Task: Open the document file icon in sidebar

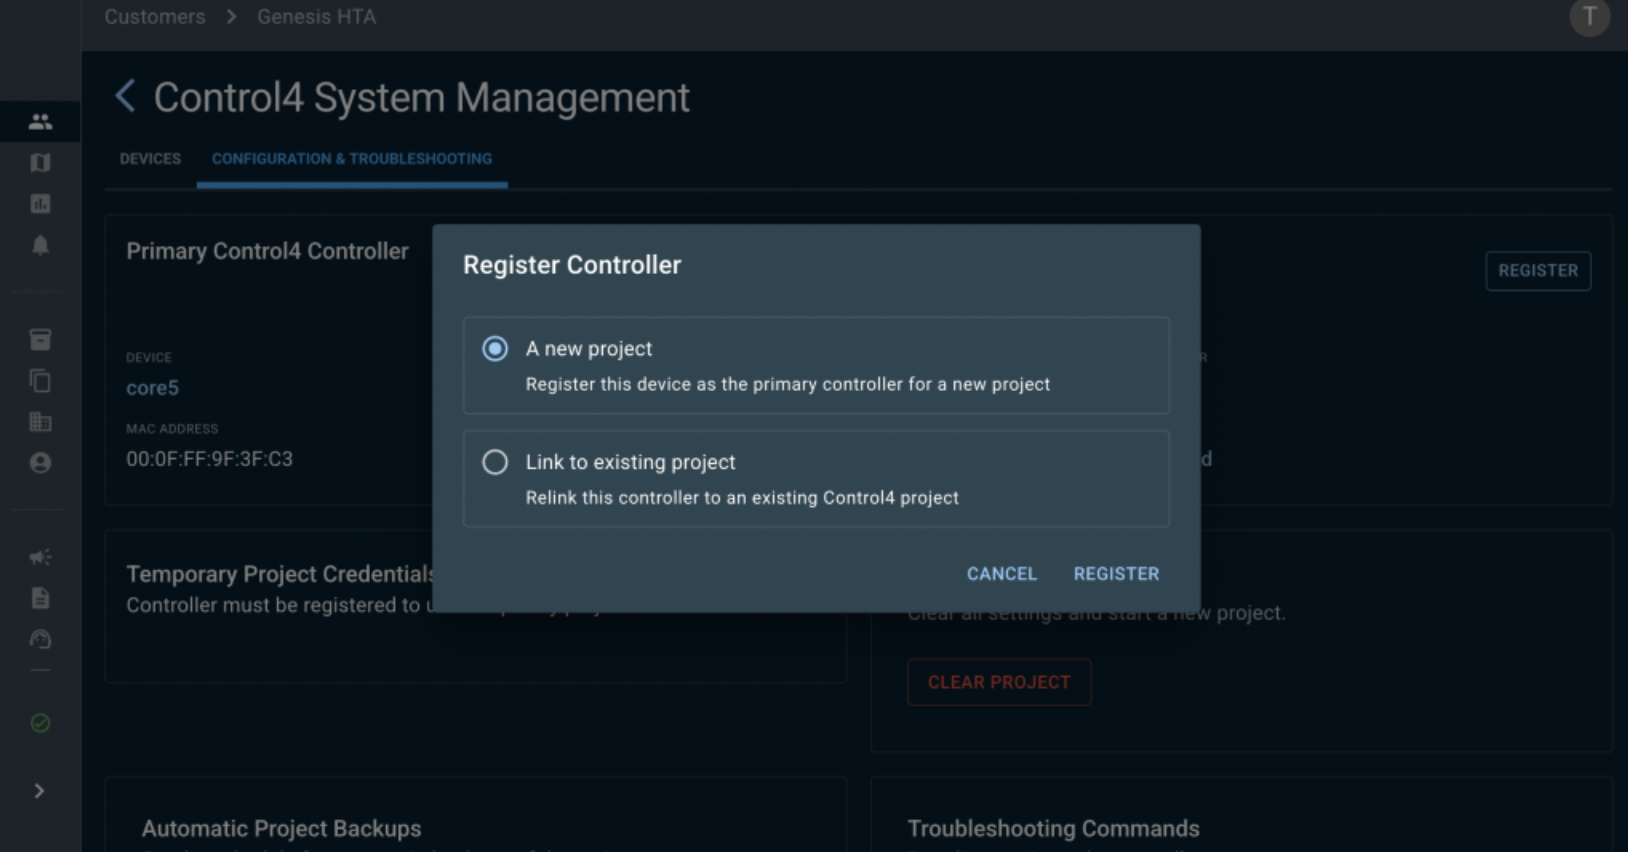Action: [x=40, y=598]
